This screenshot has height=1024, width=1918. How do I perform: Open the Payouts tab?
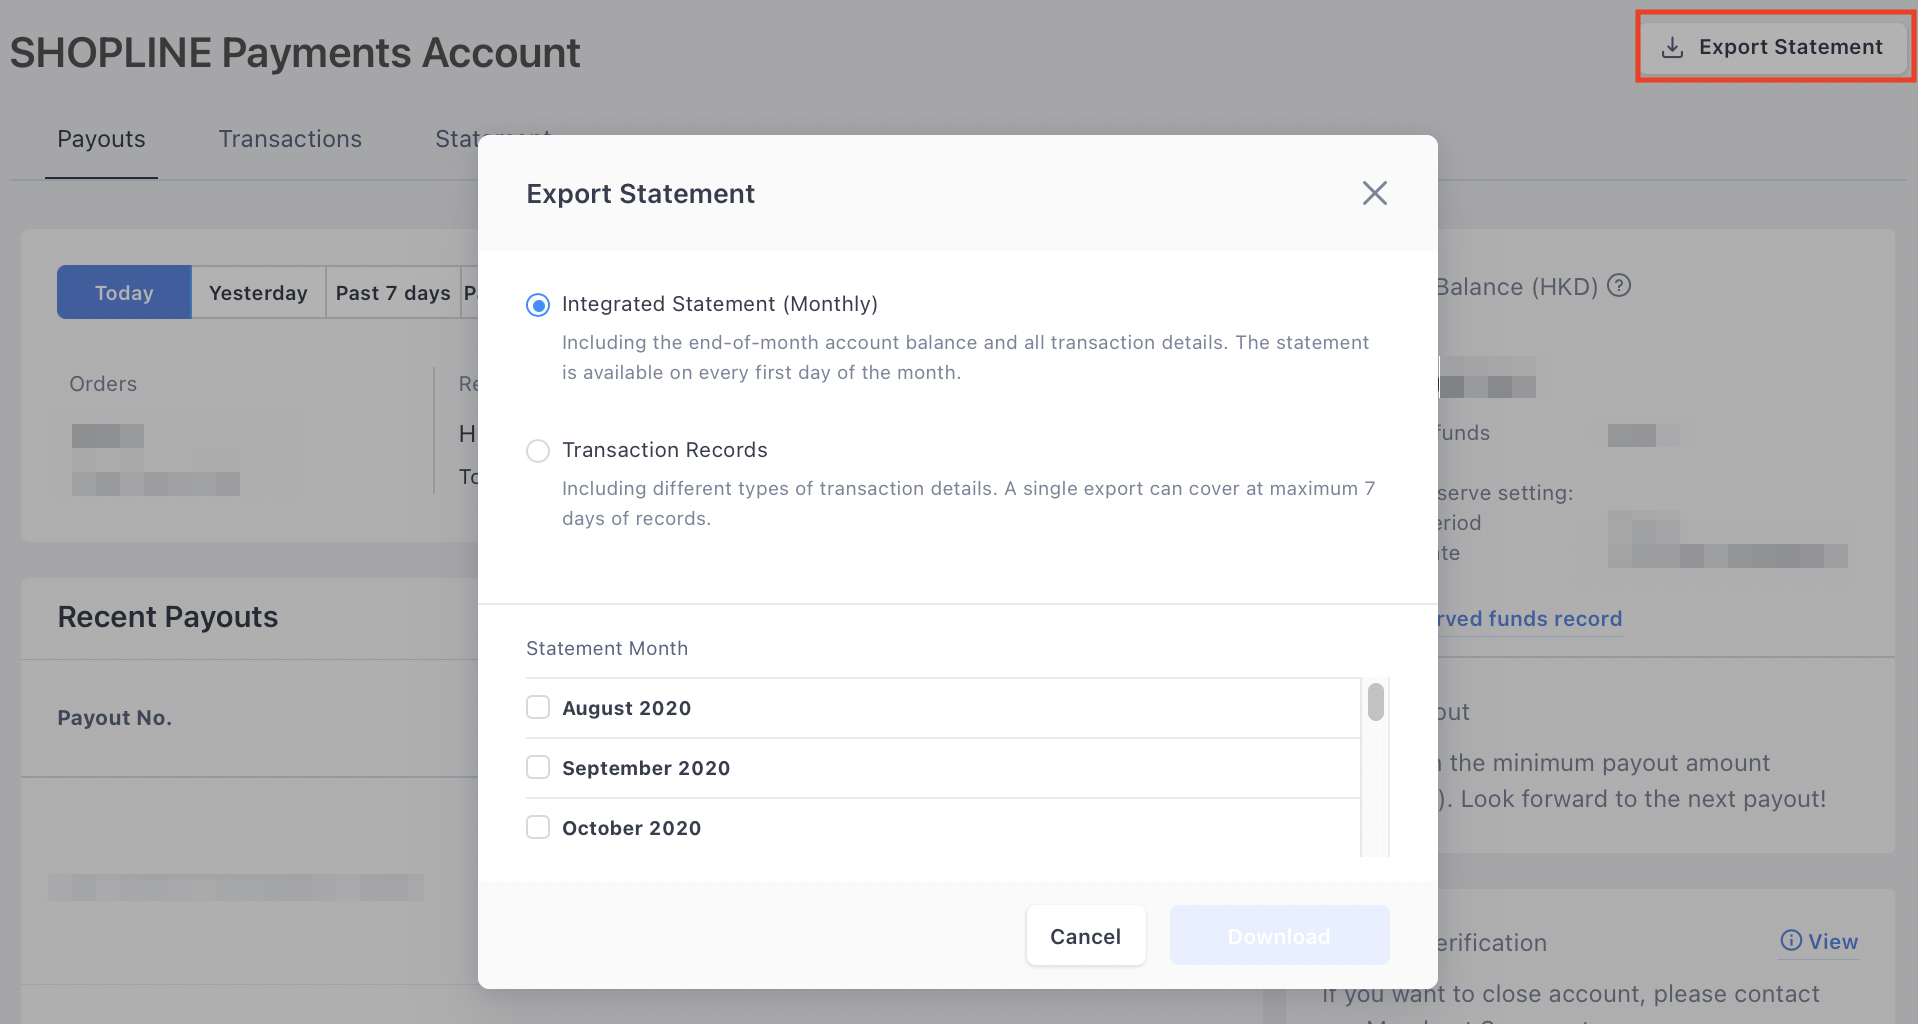tap(101, 139)
